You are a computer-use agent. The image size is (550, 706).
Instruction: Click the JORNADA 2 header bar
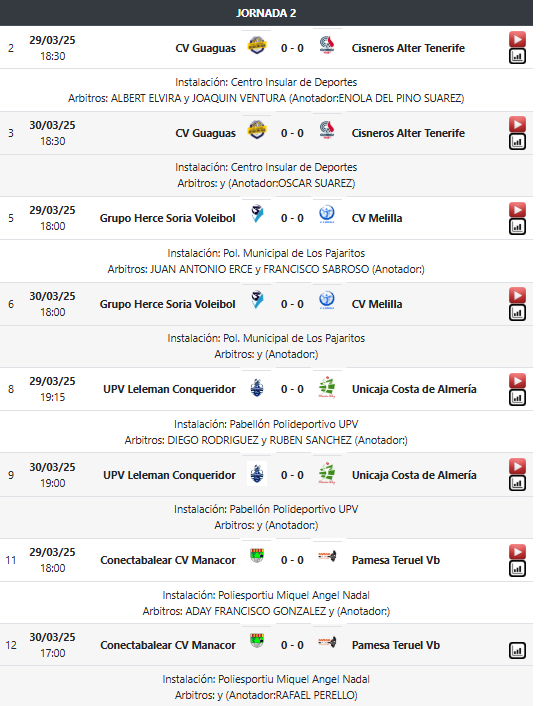click(266, 13)
